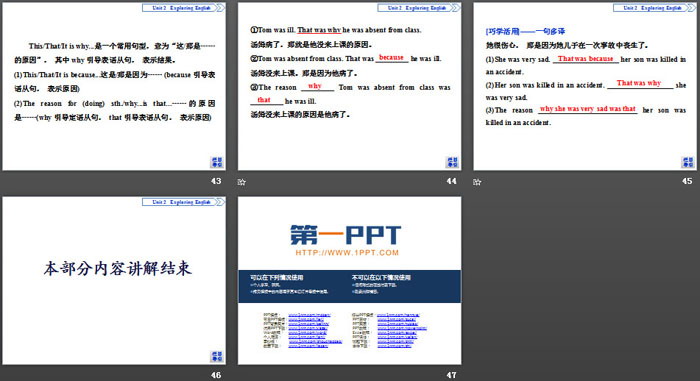Viewport: 700px width, 381px height.
Task: Click the 不可以在以下情况使用 heading on slide 47
Action: click(381, 277)
